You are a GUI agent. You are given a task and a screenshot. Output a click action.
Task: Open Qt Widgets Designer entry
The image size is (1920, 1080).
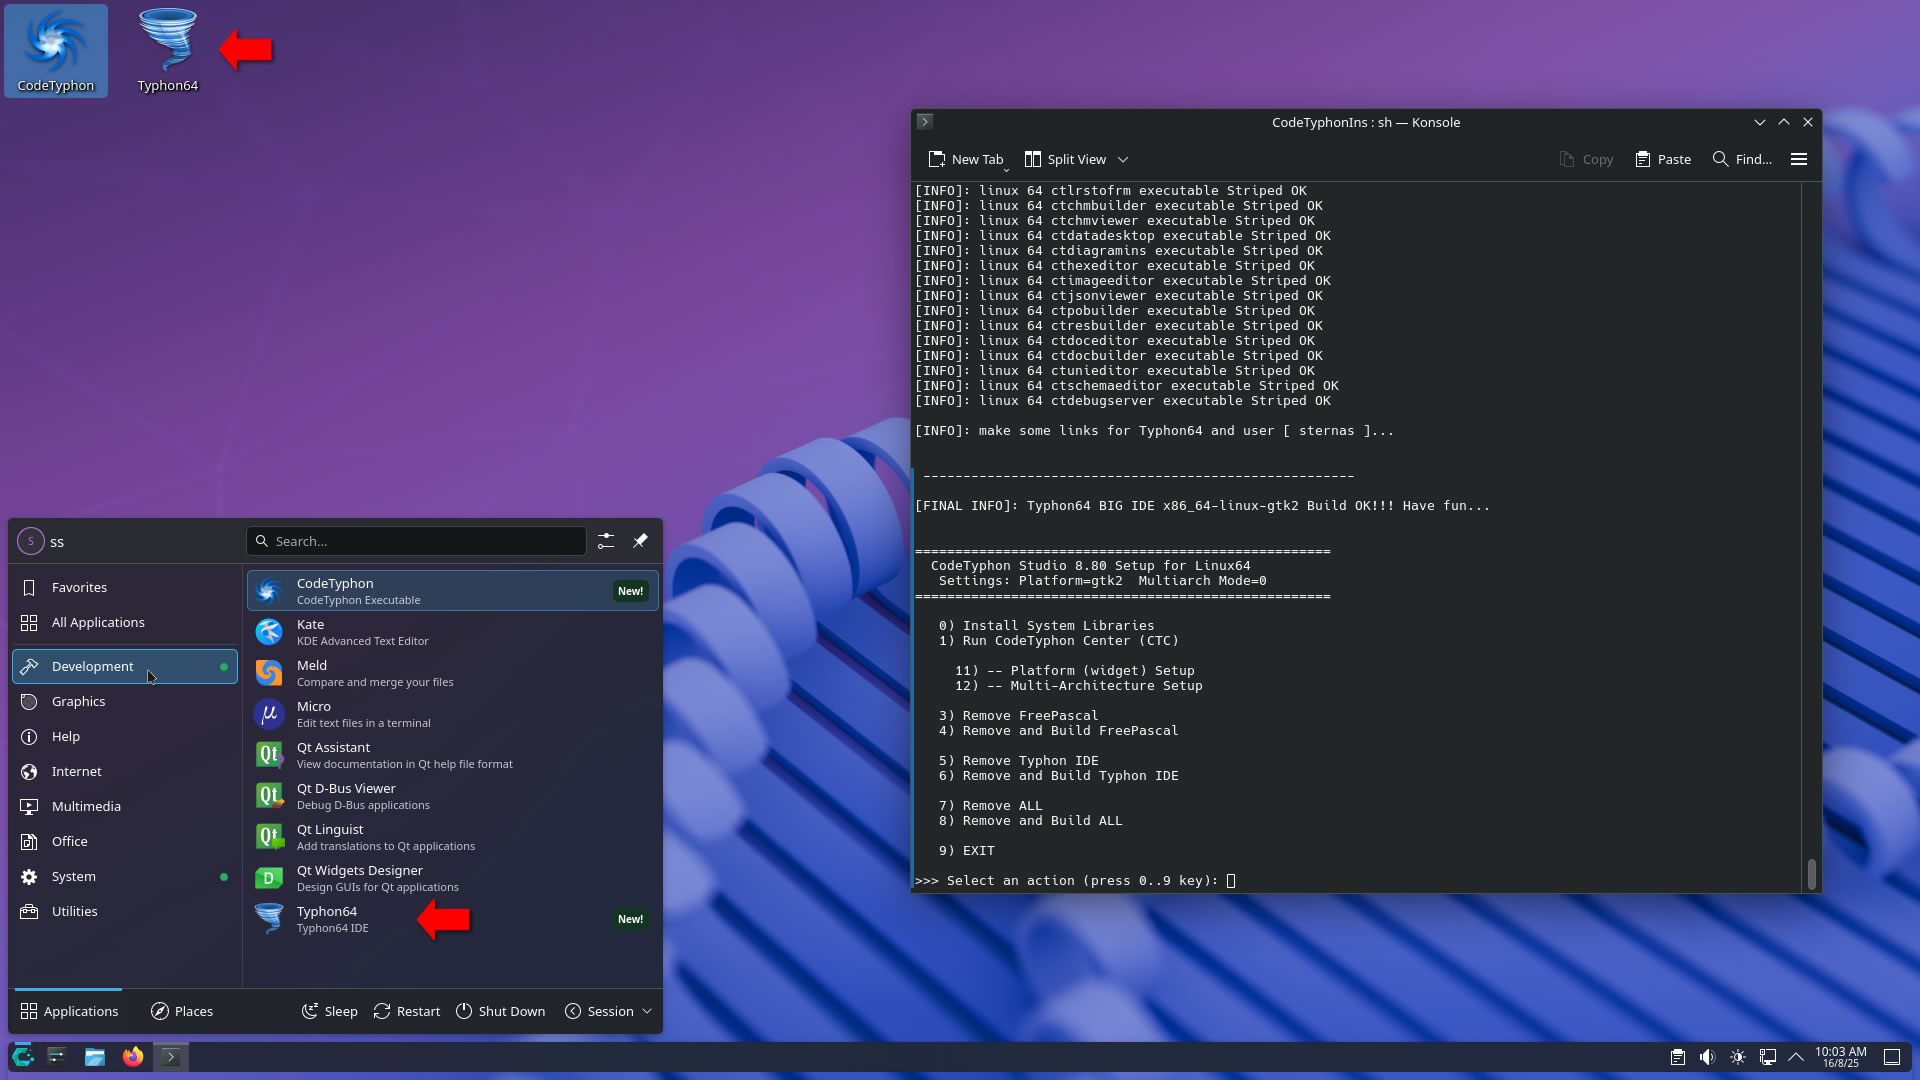pos(452,878)
